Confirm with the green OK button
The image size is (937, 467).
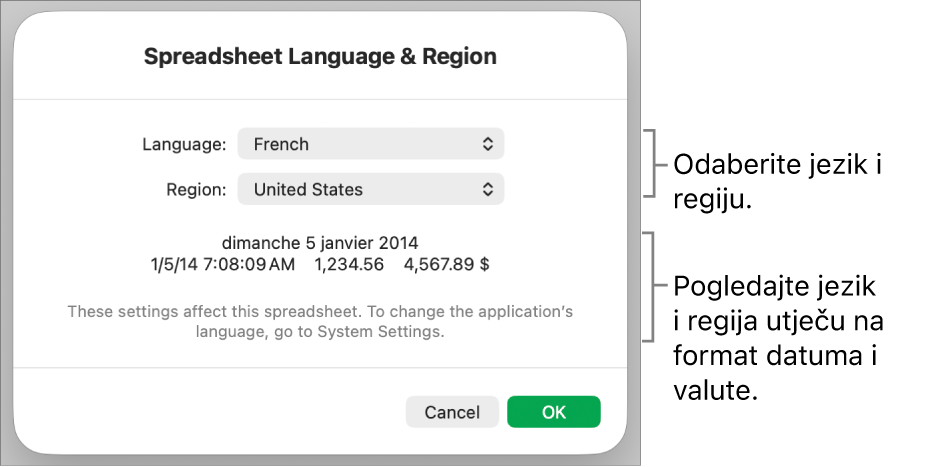pyautogui.click(x=553, y=412)
